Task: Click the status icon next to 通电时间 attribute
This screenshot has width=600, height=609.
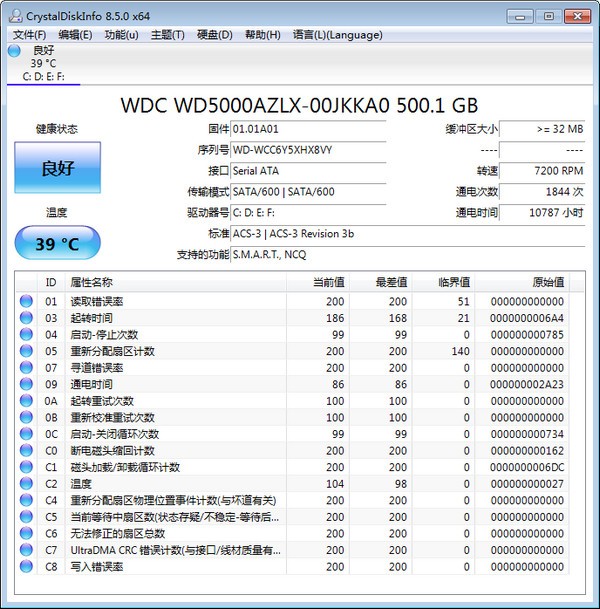Action: (26, 384)
